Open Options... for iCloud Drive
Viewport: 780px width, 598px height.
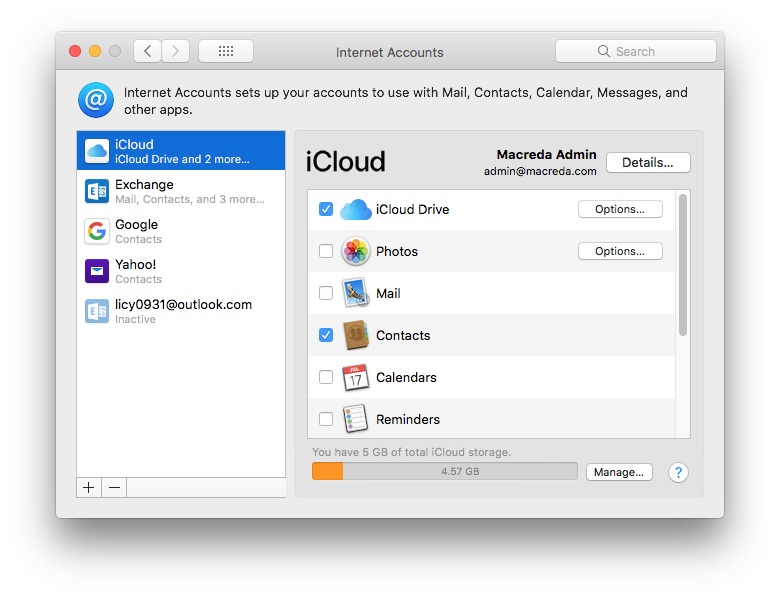click(620, 209)
